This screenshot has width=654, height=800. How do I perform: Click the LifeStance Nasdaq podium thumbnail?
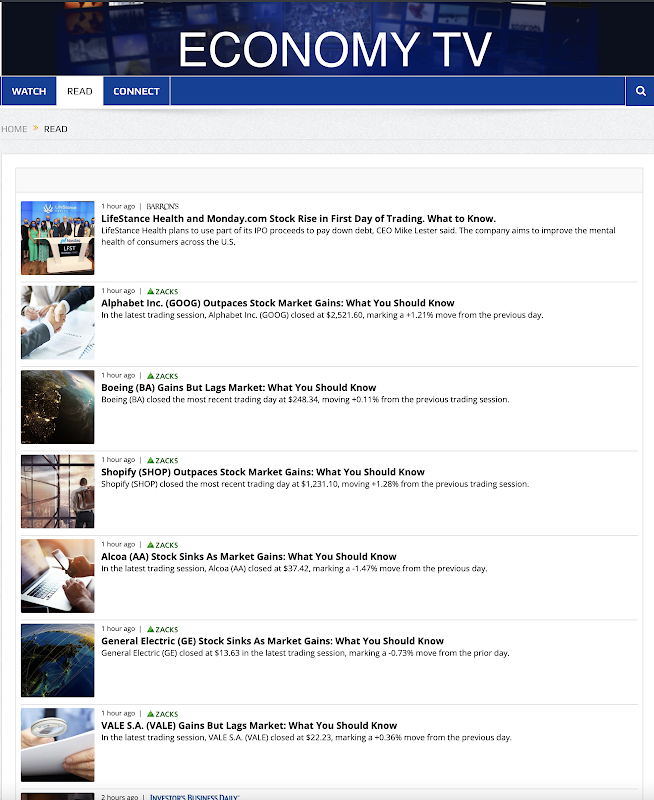click(x=58, y=238)
